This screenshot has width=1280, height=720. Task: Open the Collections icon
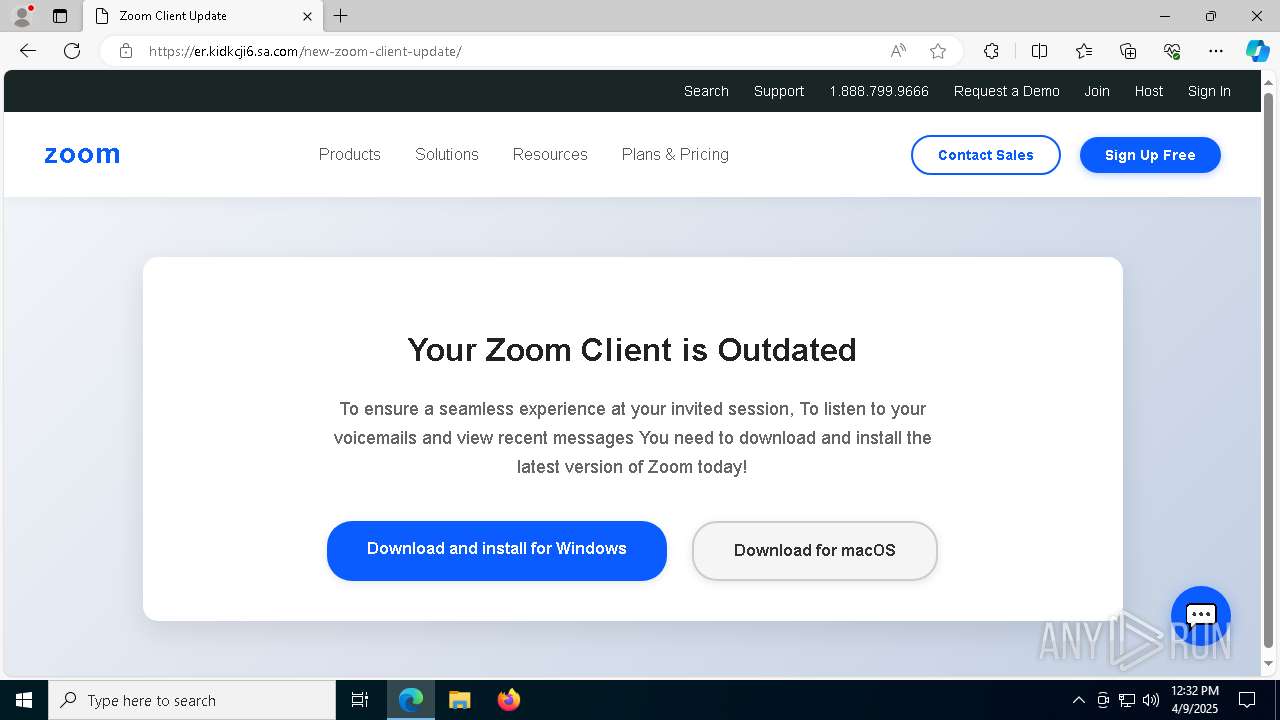coord(1128,51)
